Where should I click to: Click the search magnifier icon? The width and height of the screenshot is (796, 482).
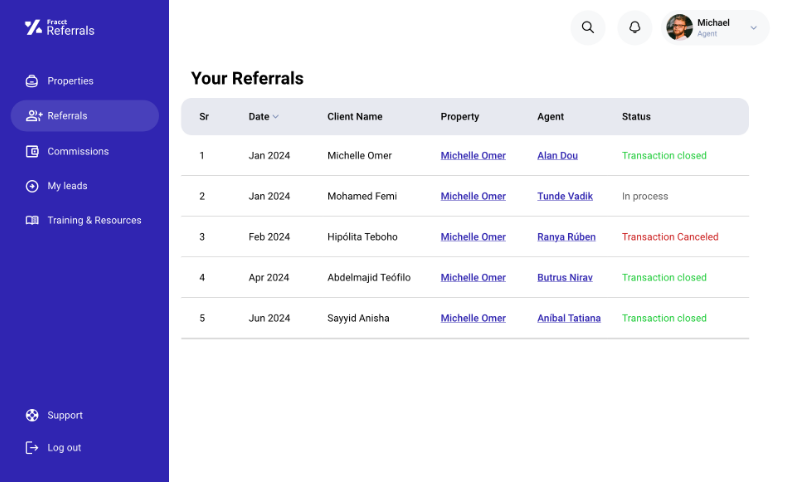588,27
